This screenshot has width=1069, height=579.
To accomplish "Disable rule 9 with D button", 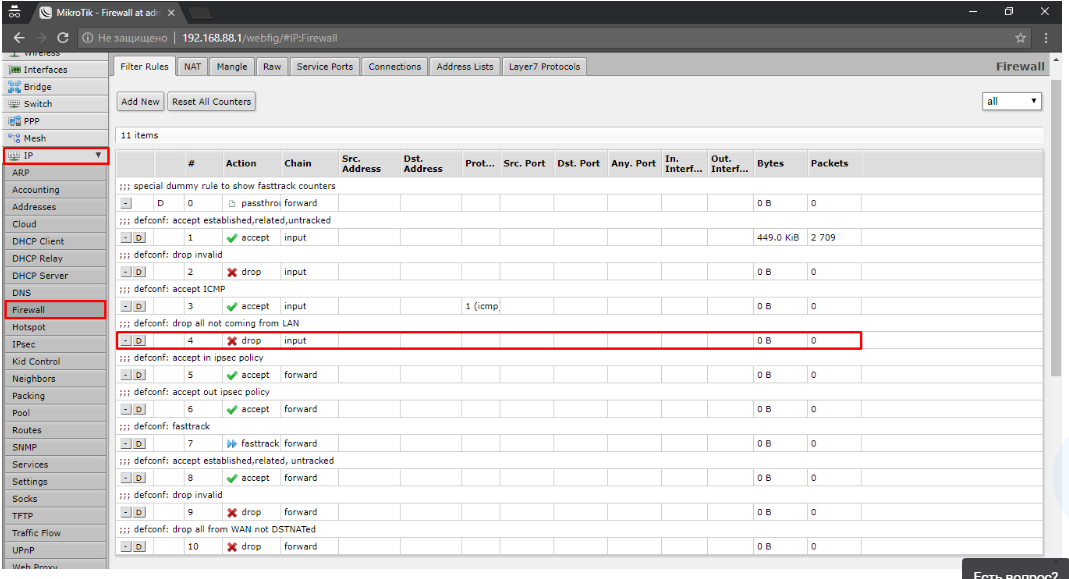I will point(139,512).
